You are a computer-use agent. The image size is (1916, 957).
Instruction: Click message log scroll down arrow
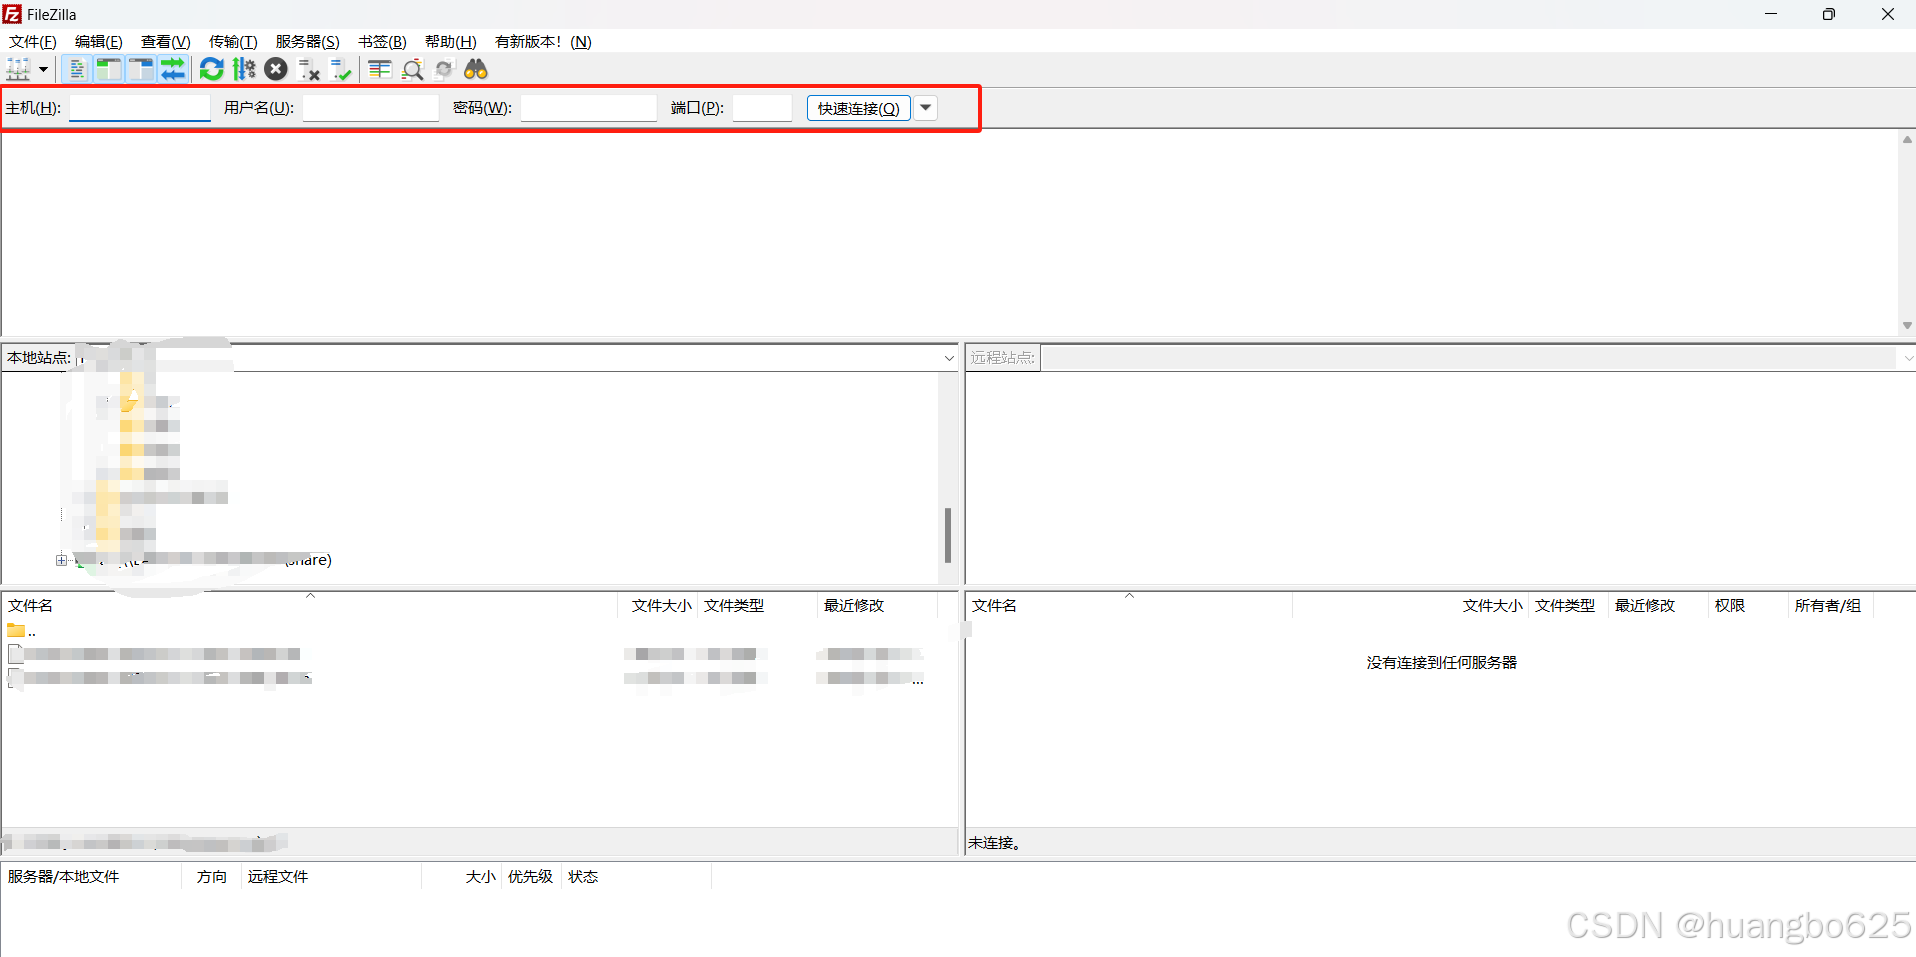1907,325
